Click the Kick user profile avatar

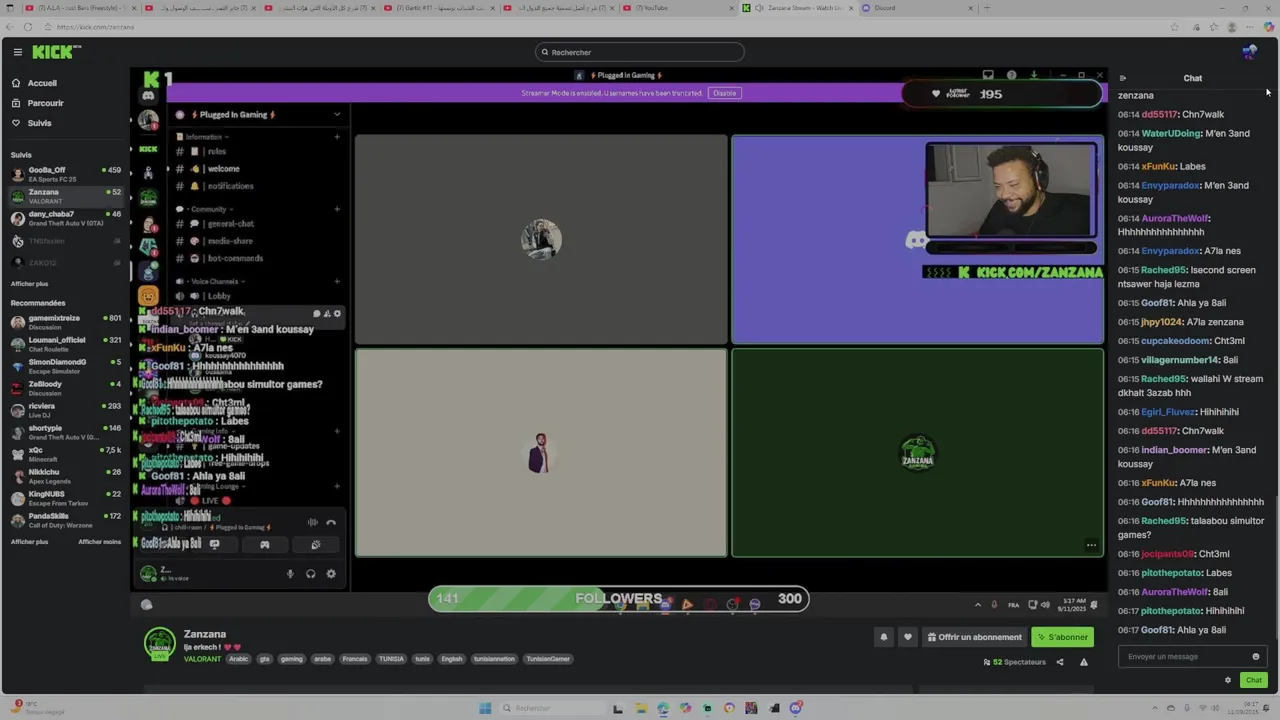point(1249,52)
